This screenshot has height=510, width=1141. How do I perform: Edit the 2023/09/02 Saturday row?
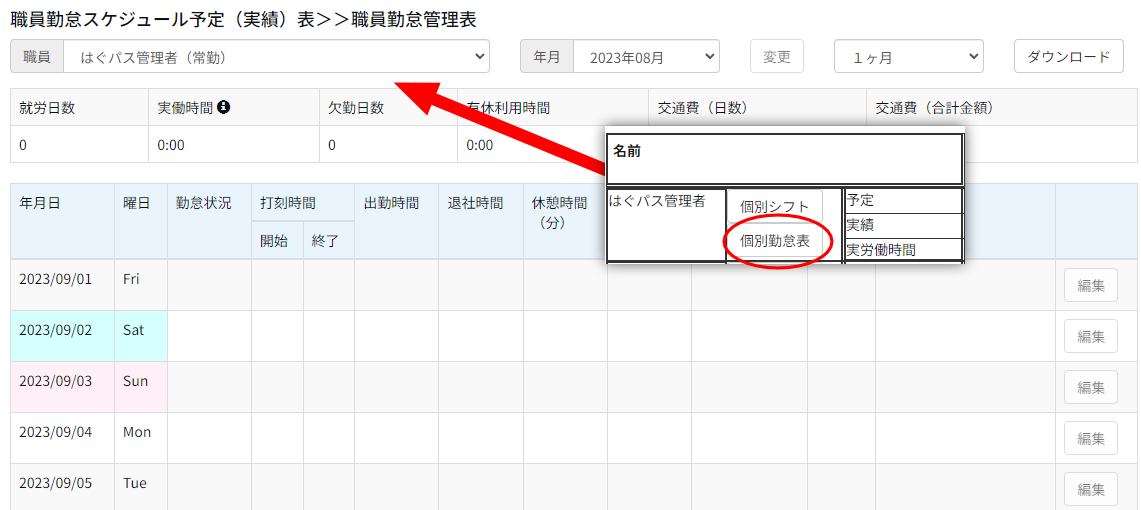1090,336
